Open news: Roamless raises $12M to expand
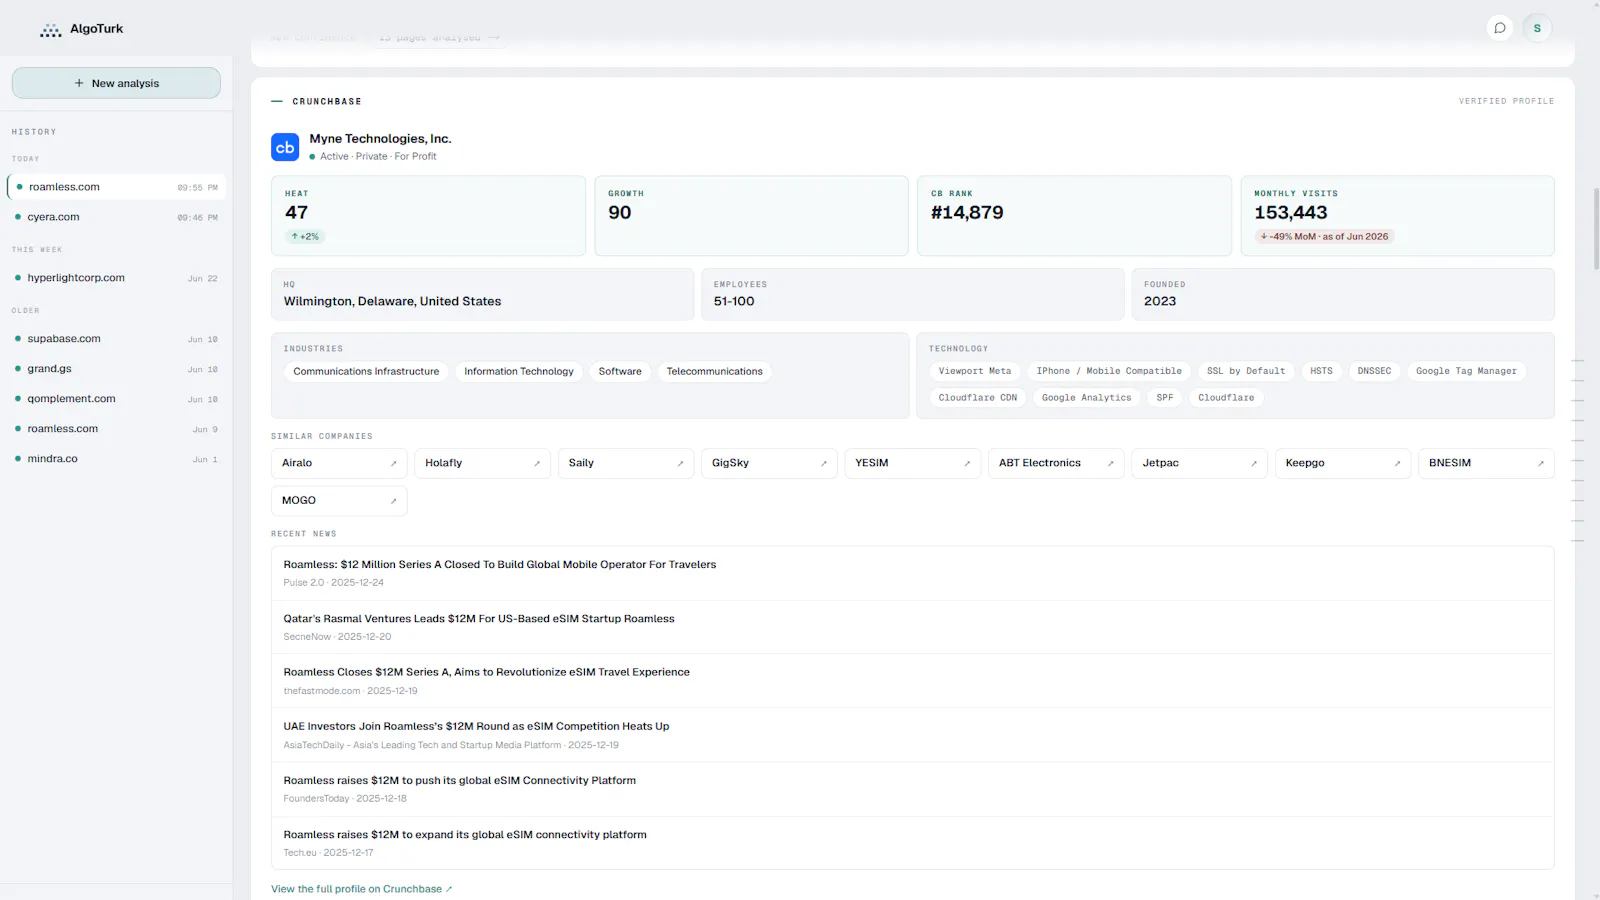 tap(912, 843)
